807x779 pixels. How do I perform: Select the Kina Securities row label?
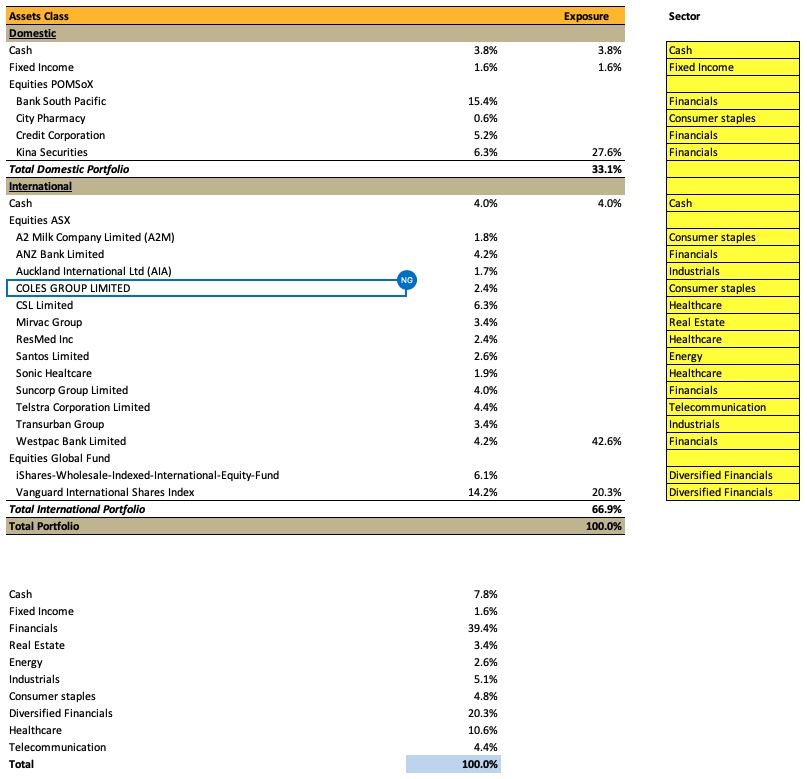click(x=51, y=152)
